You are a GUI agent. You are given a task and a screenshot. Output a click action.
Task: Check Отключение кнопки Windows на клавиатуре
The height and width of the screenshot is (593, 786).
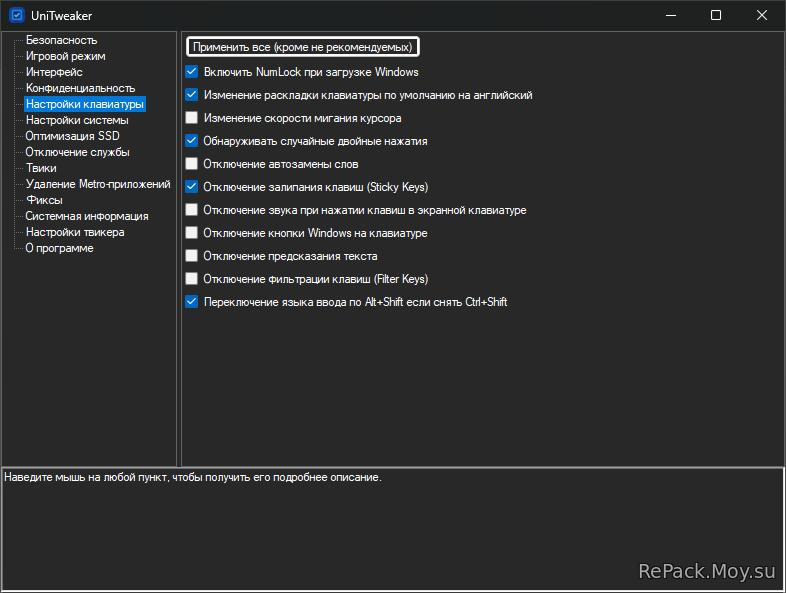191,233
